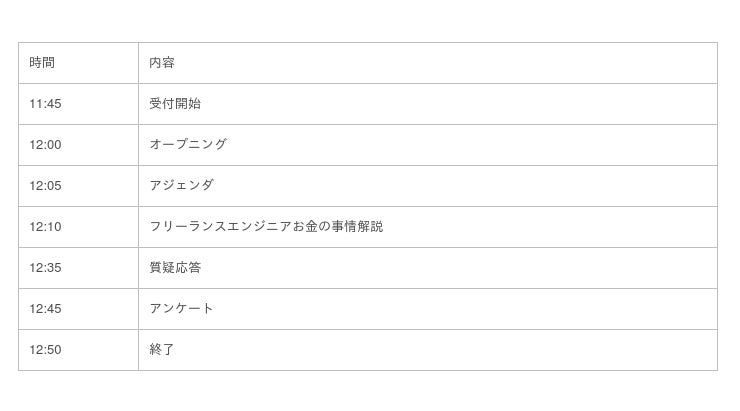740x411 pixels.
Task: Select the 12:10 time cell
Action: coord(45,227)
